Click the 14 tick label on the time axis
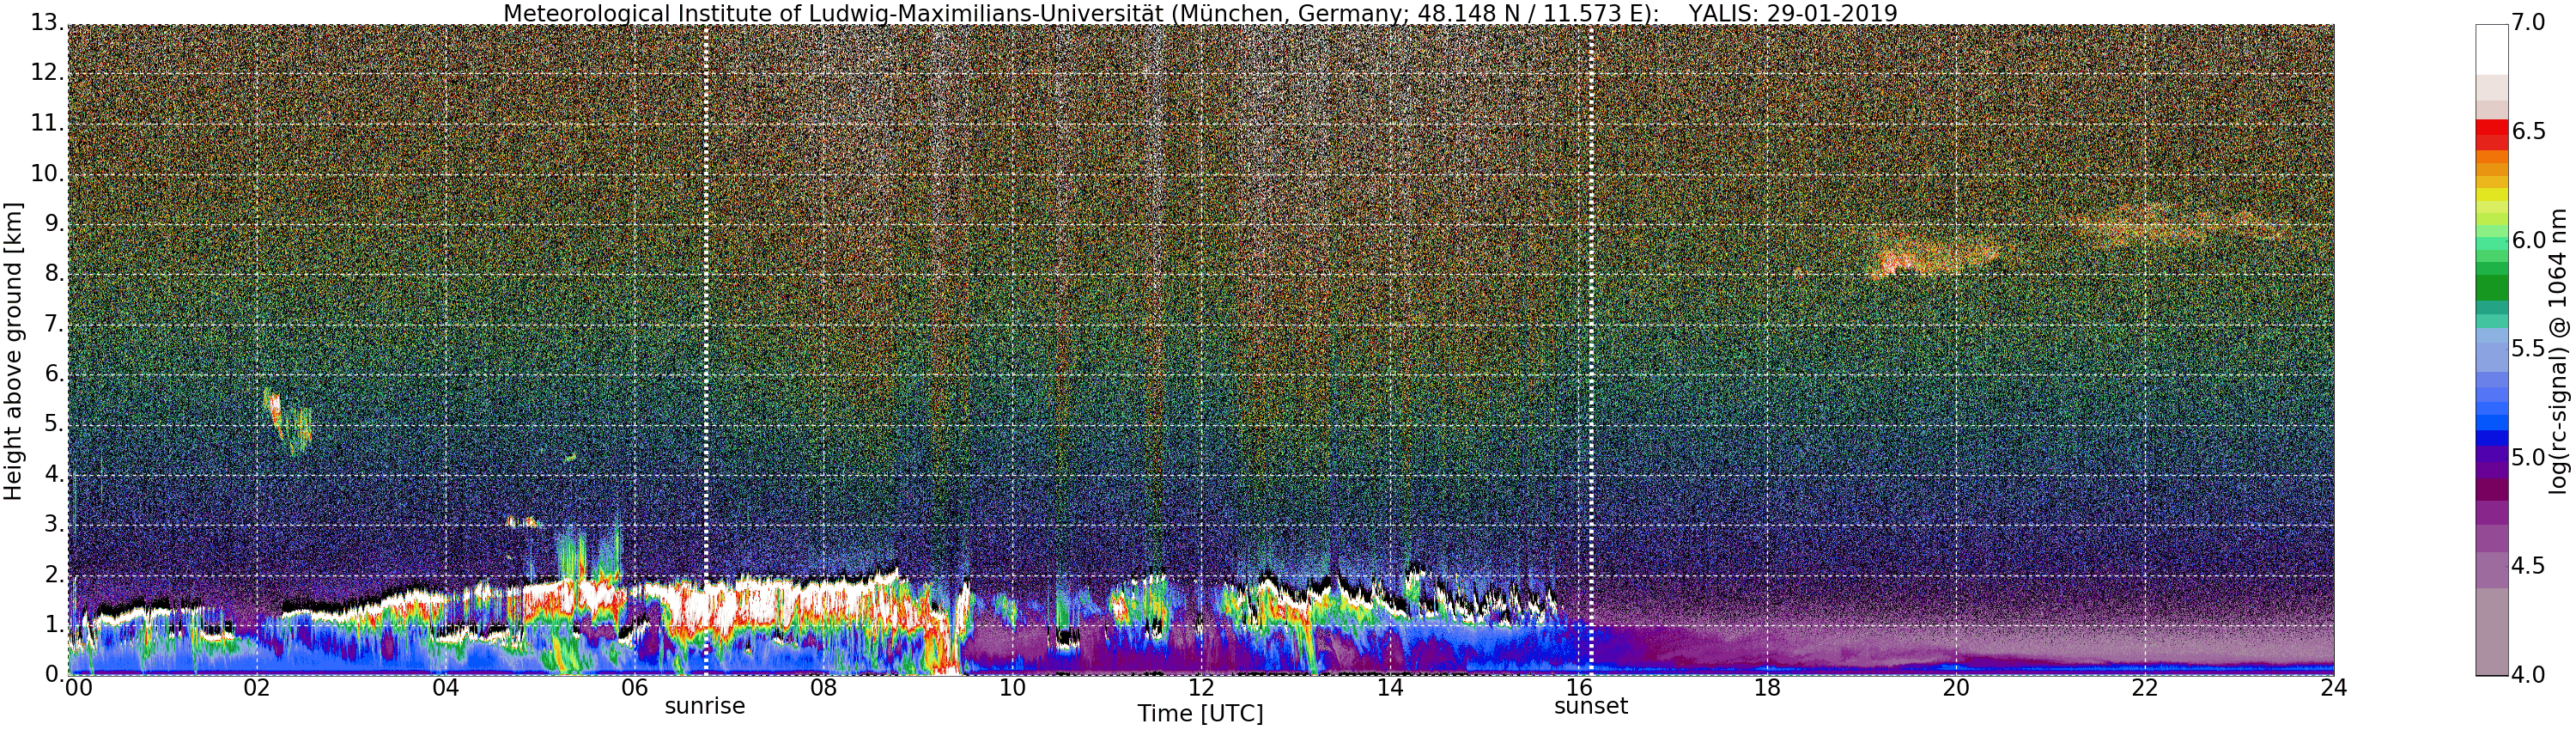Image resolution: width=2576 pixels, height=730 pixels. [x=1390, y=688]
